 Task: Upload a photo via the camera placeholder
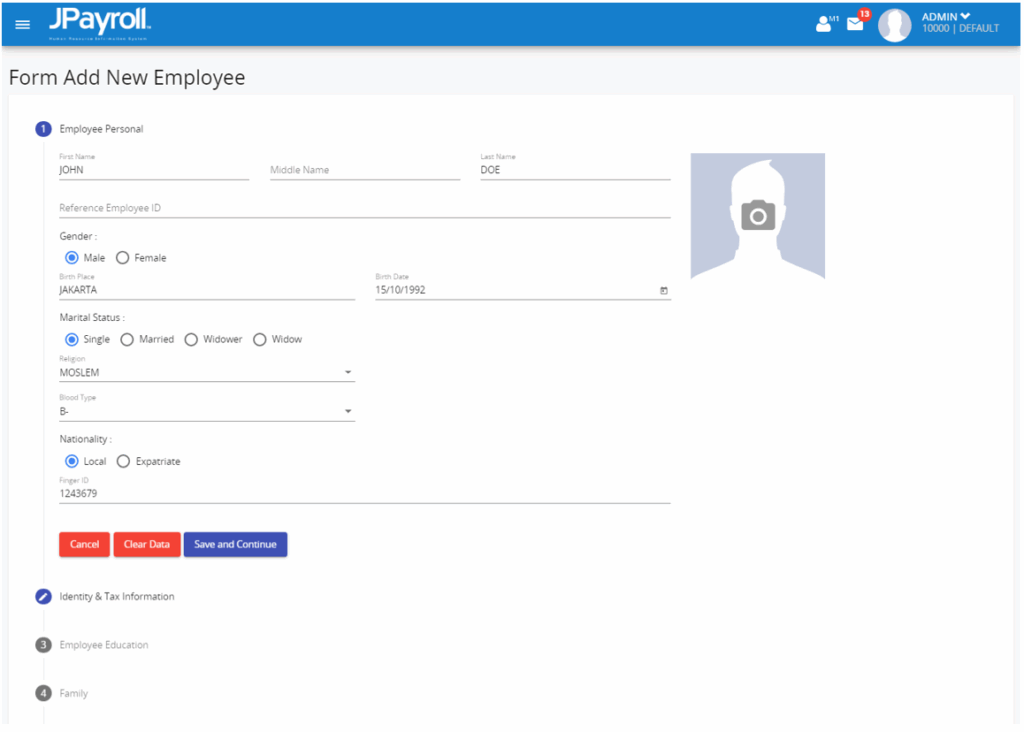758,215
